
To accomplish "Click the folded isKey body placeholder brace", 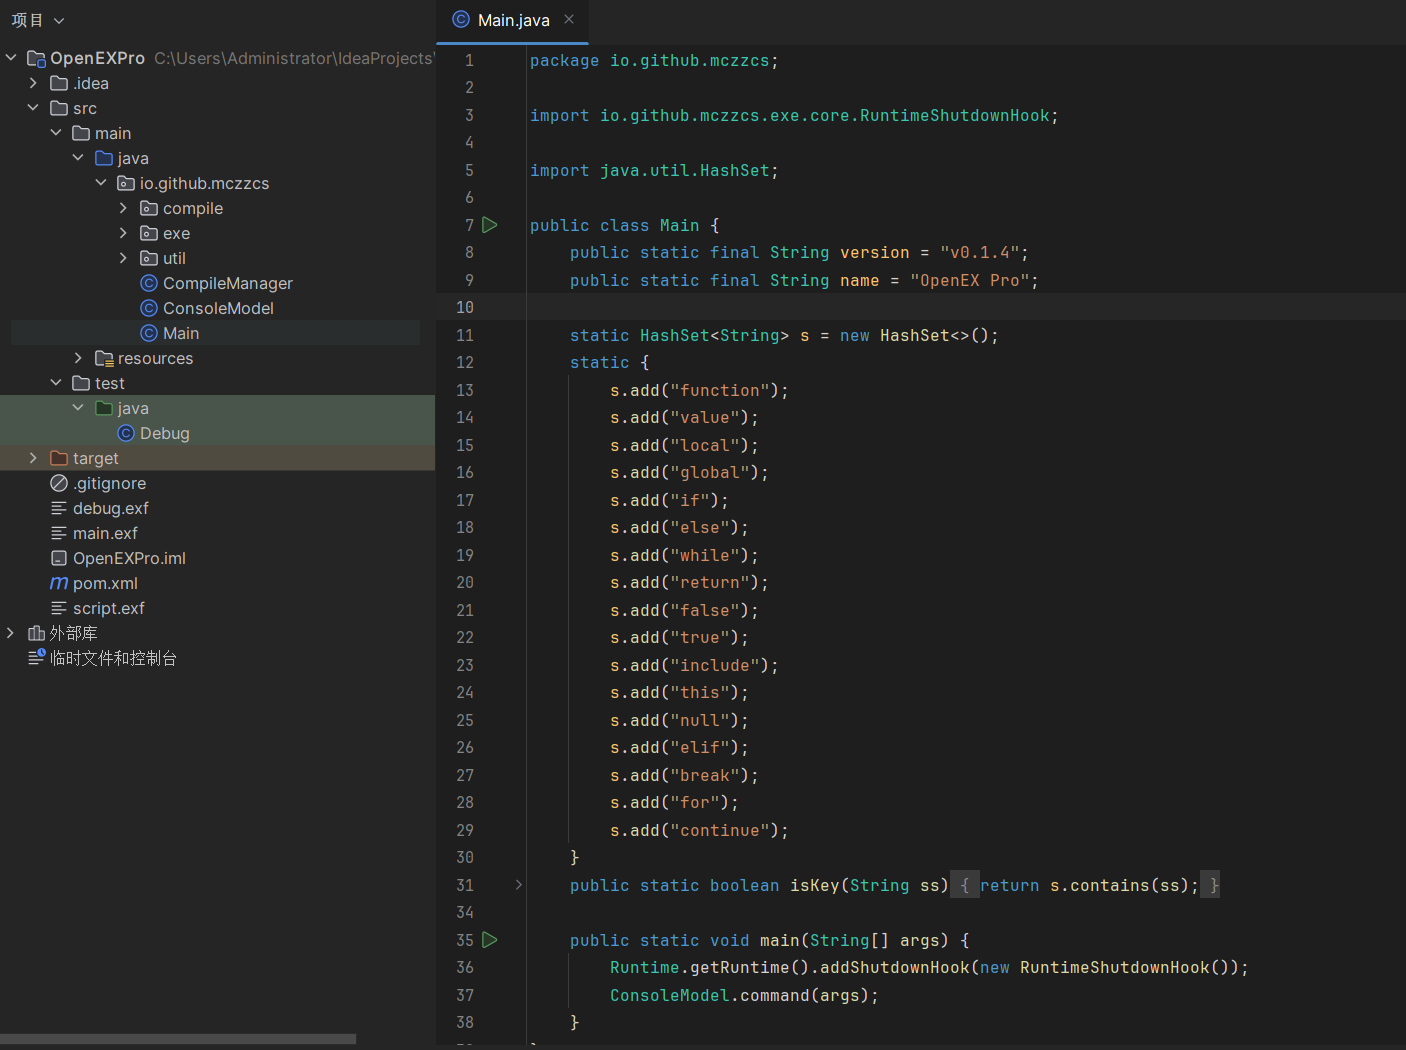I will pos(964,885).
